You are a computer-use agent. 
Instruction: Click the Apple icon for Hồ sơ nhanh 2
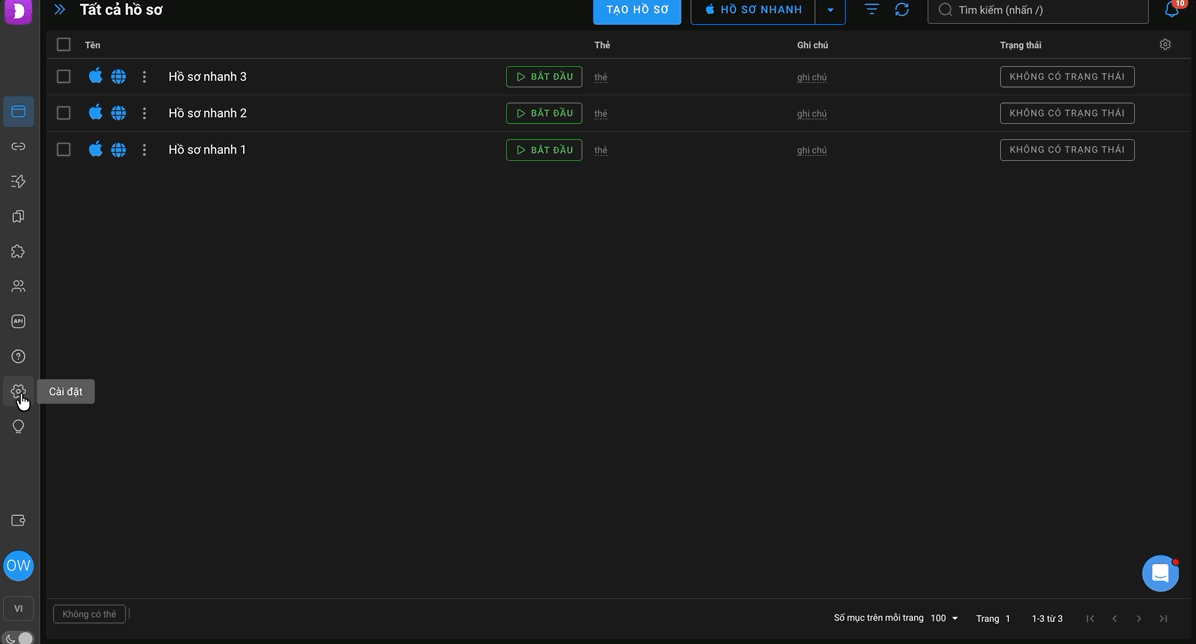pos(95,112)
